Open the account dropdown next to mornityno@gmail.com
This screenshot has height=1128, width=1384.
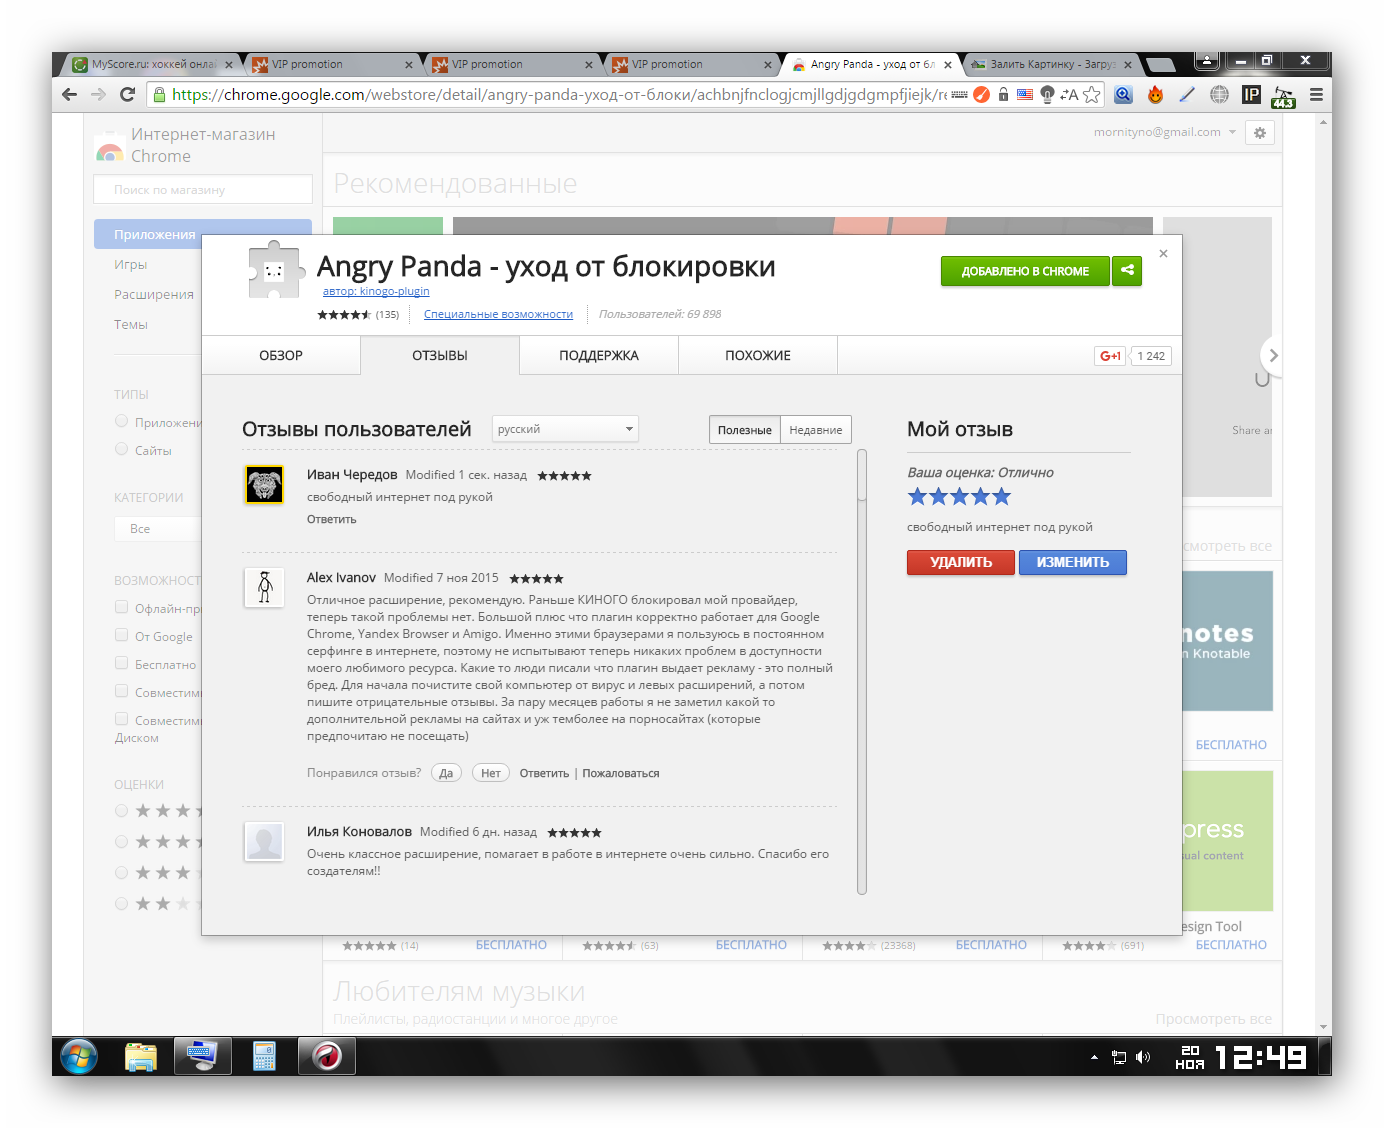[1232, 132]
